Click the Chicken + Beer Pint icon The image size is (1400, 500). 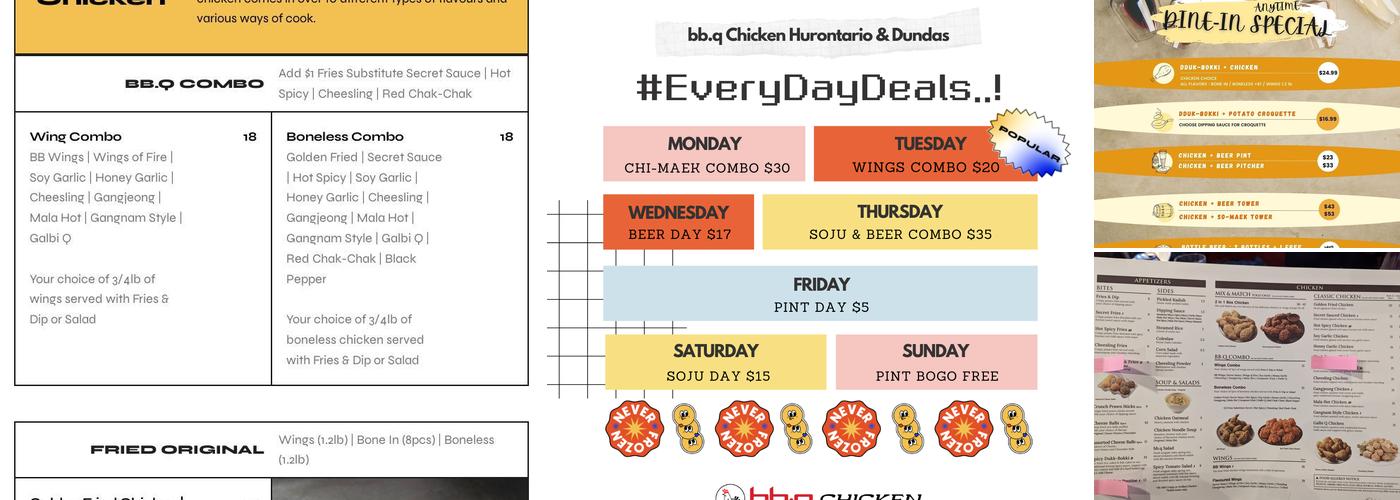click(x=1162, y=161)
